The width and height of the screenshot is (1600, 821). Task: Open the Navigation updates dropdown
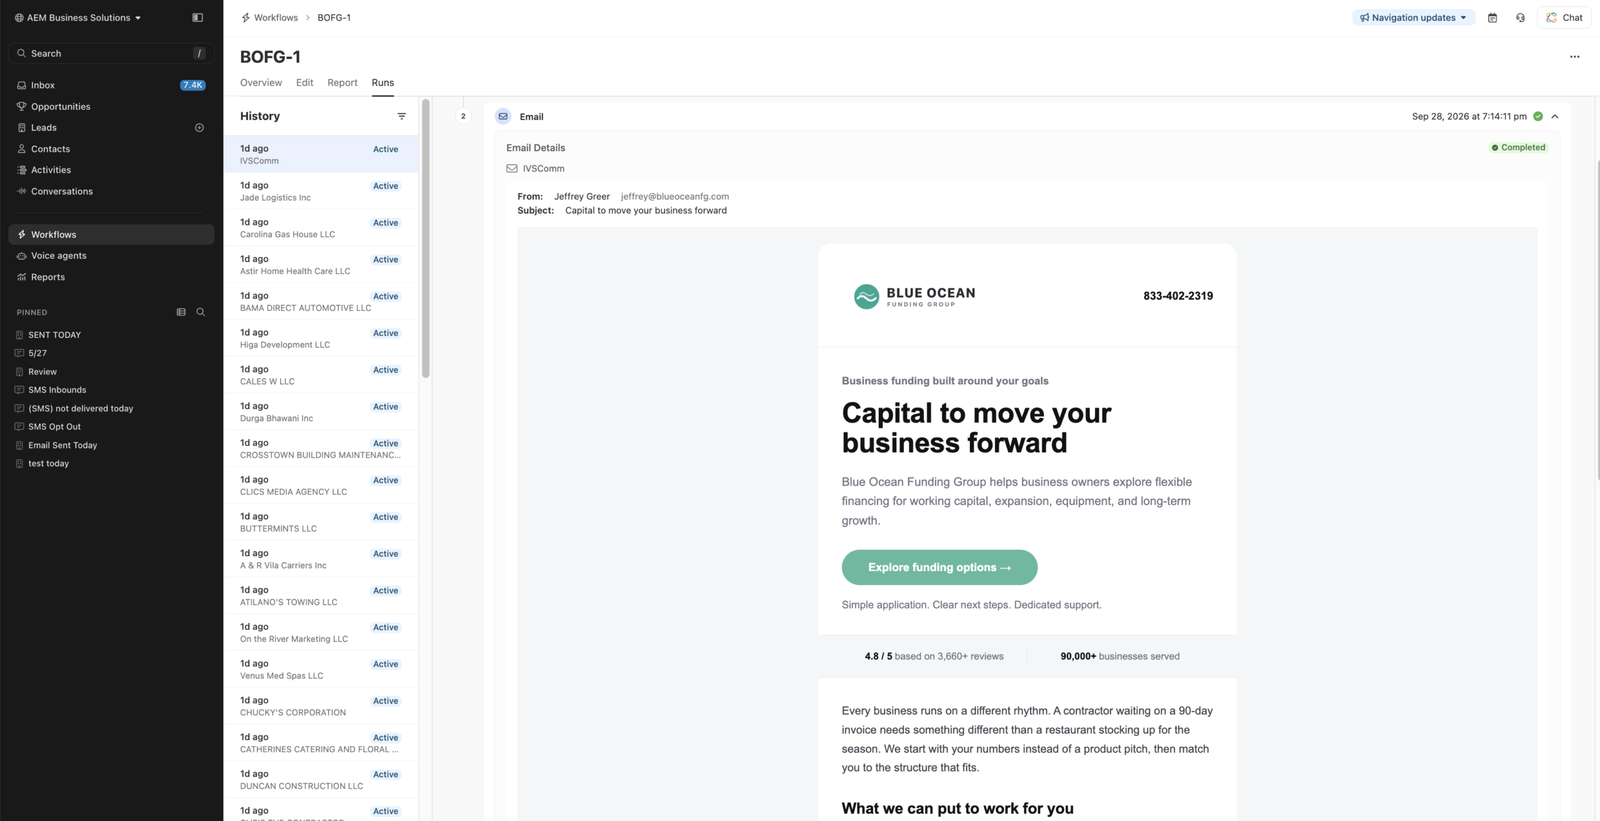(x=1414, y=17)
